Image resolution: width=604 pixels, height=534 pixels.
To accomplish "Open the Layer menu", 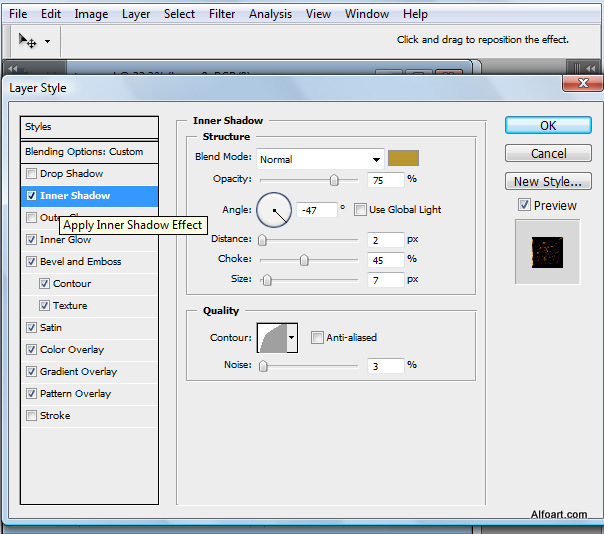I will pos(136,14).
